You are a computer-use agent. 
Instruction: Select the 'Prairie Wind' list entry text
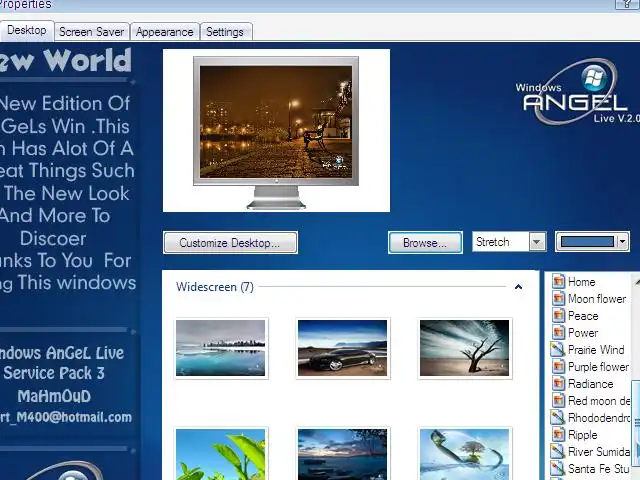pyautogui.click(x=596, y=350)
